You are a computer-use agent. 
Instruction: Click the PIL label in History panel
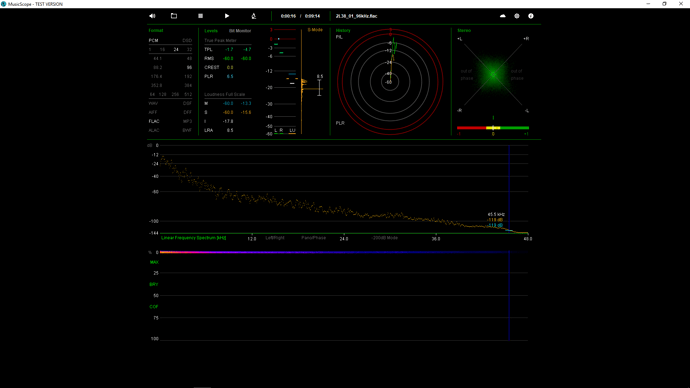tap(339, 37)
